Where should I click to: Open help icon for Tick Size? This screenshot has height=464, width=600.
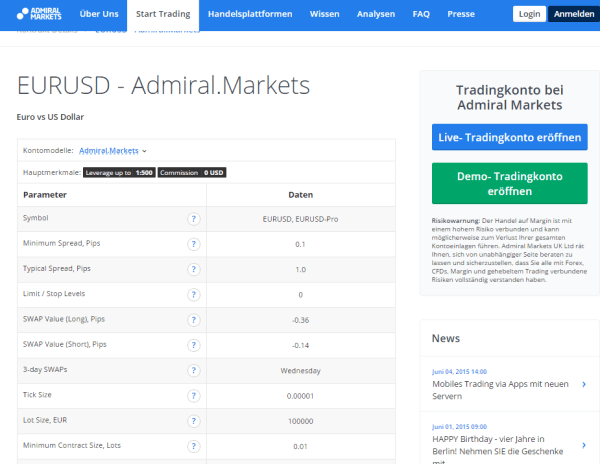point(194,396)
